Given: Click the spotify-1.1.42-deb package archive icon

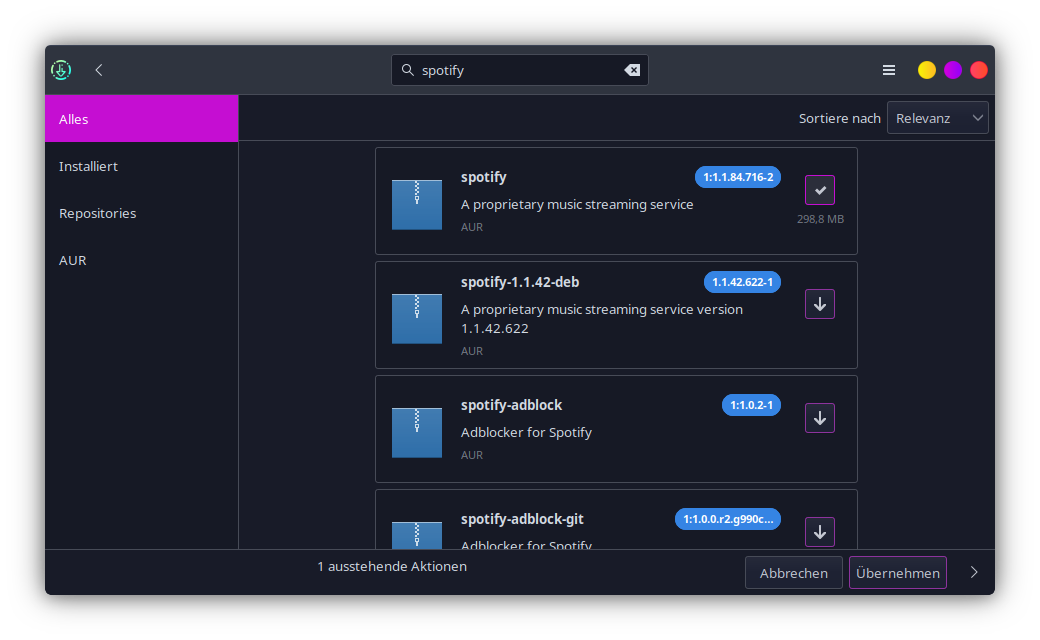Looking at the screenshot, I should click(x=417, y=318).
